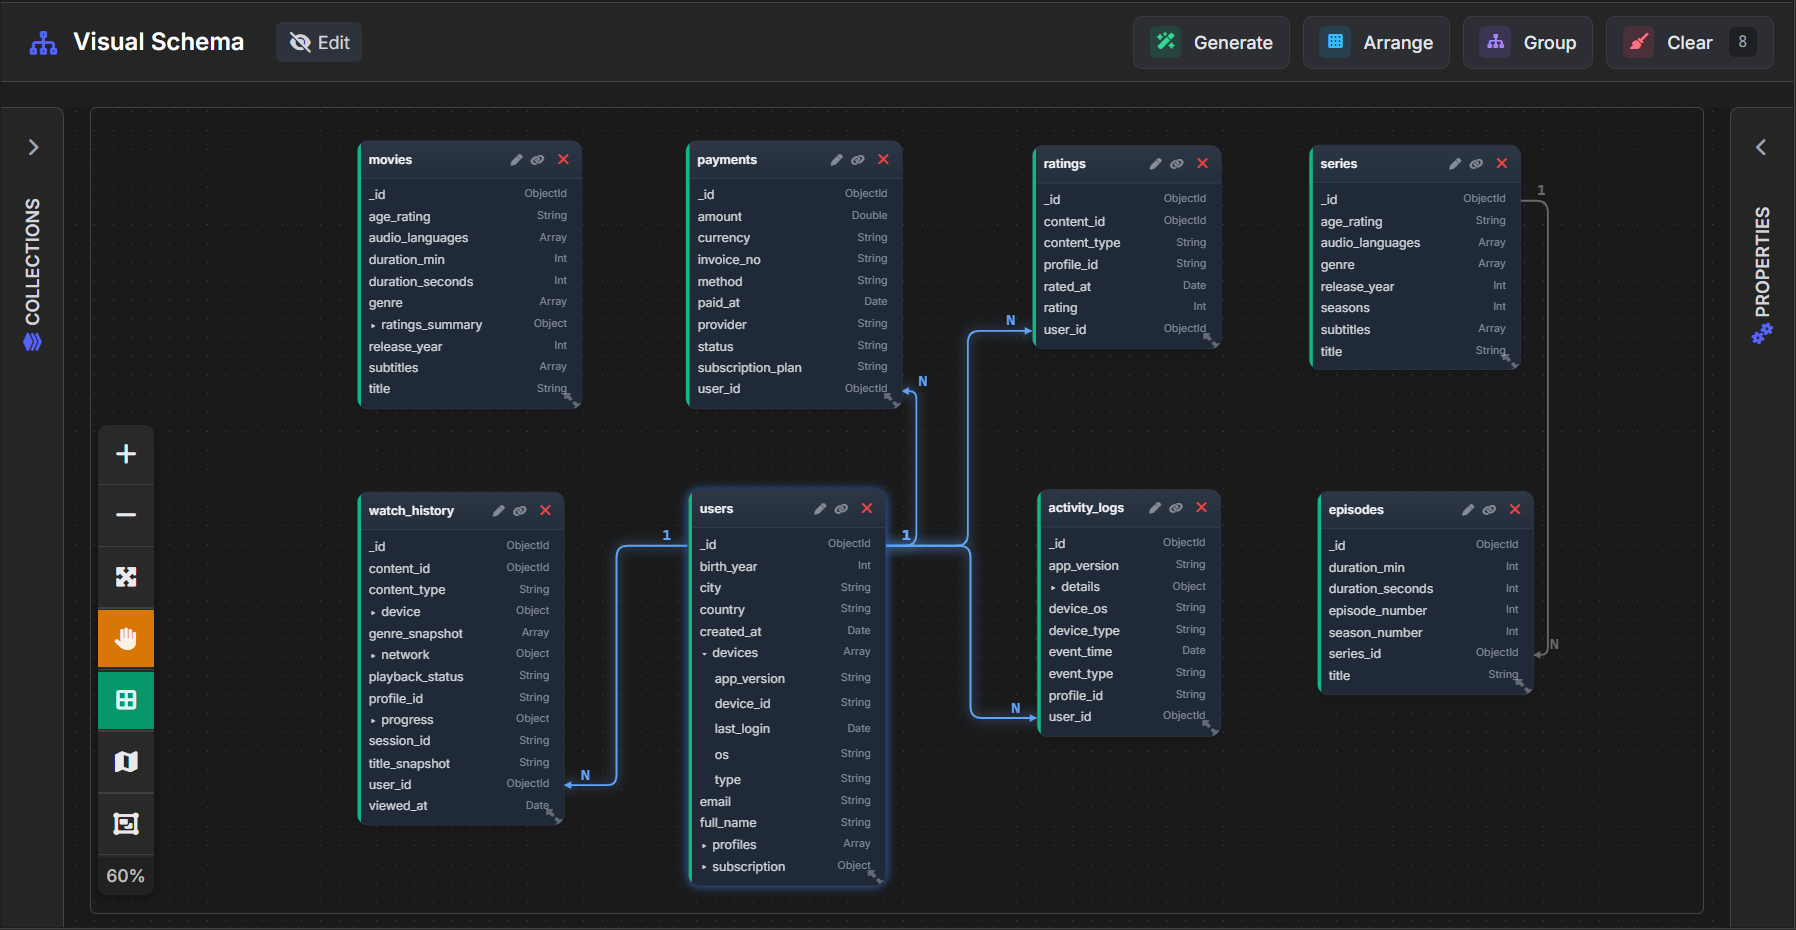The image size is (1796, 930).
Task: Select the users table title
Action: (x=716, y=509)
